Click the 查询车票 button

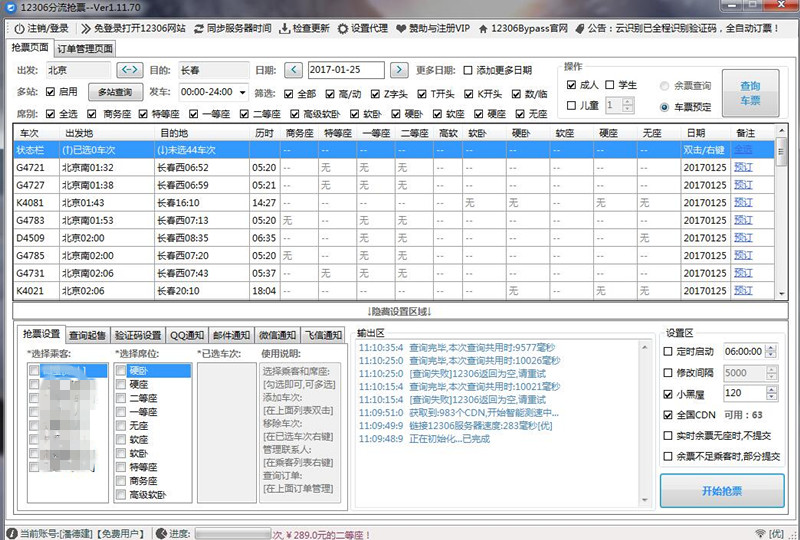(751, 93)
